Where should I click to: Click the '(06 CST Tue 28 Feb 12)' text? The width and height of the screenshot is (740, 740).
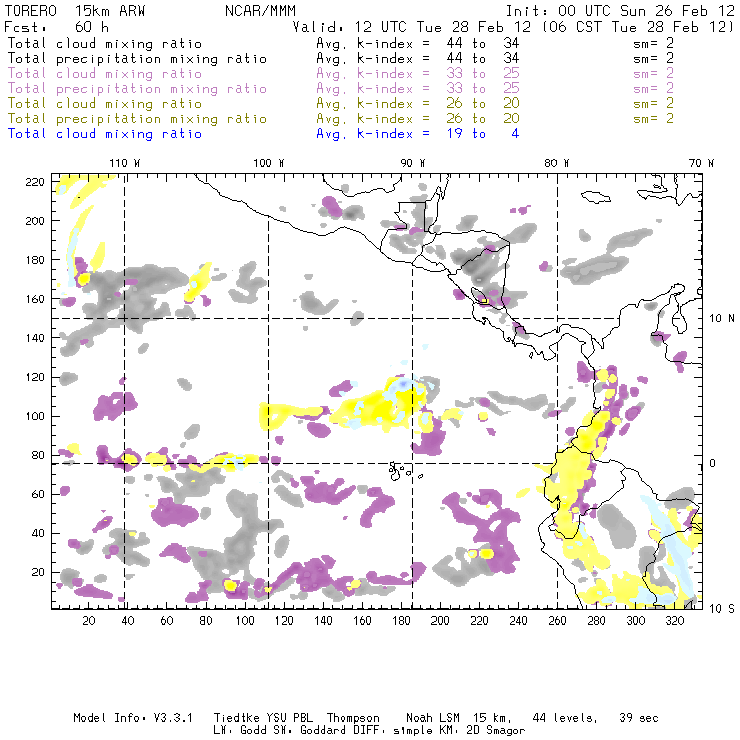[638, 27]
